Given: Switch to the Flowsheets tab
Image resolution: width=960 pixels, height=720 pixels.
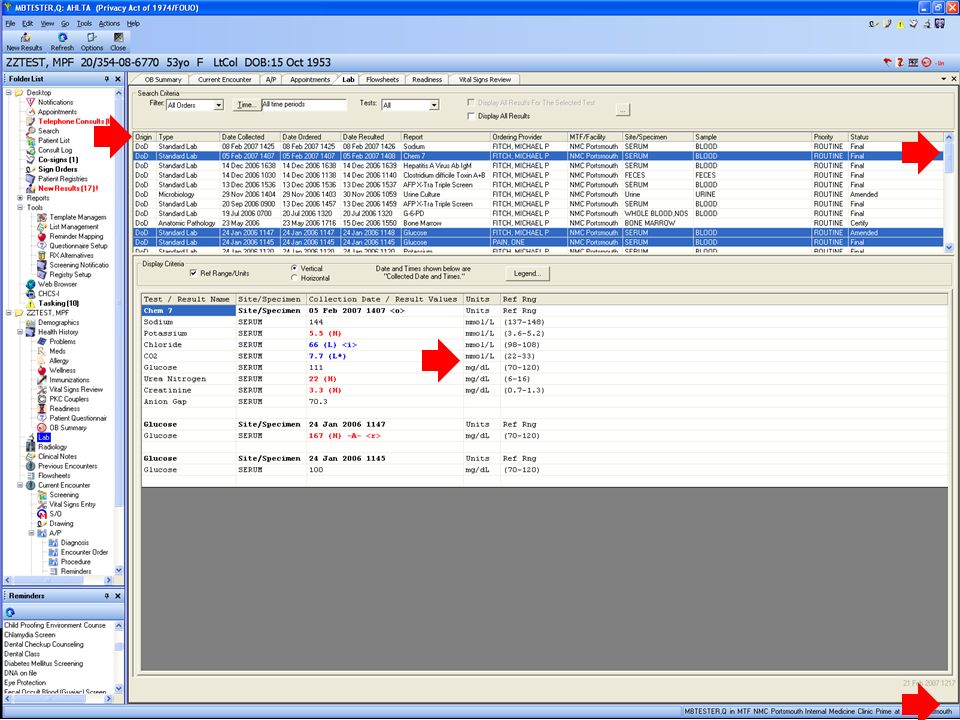Looking at the screenshot, I should coord(383,80).
